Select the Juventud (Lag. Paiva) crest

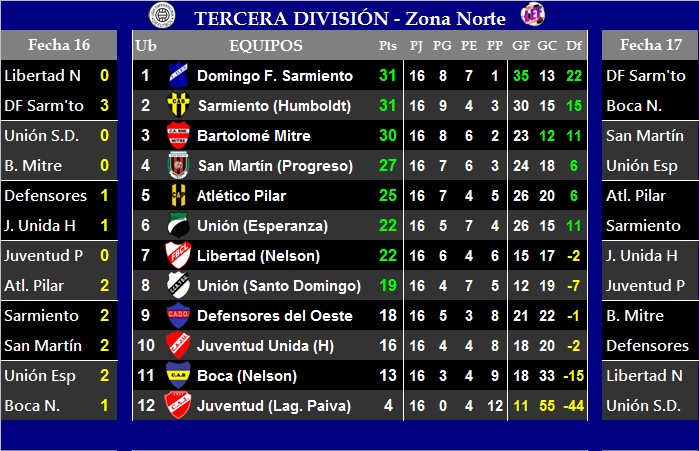tap(178, 405)
